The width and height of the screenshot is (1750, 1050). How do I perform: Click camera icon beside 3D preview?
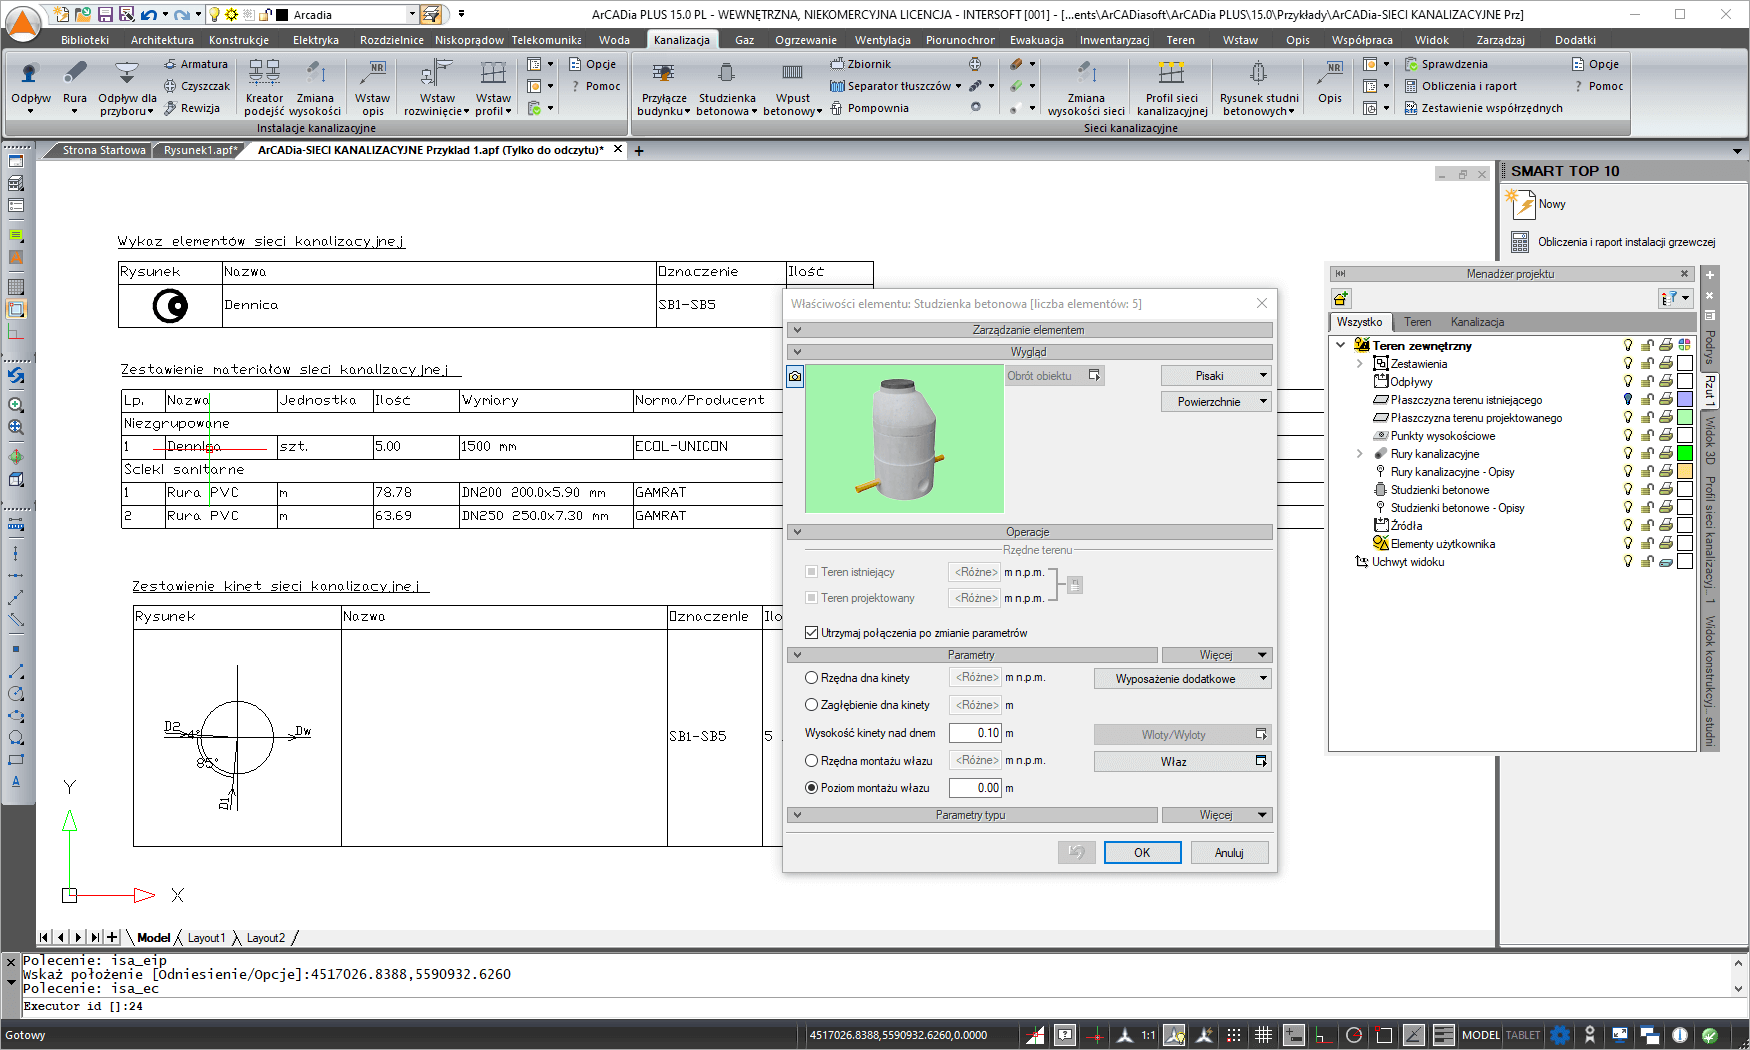click(x=795, y=376)
